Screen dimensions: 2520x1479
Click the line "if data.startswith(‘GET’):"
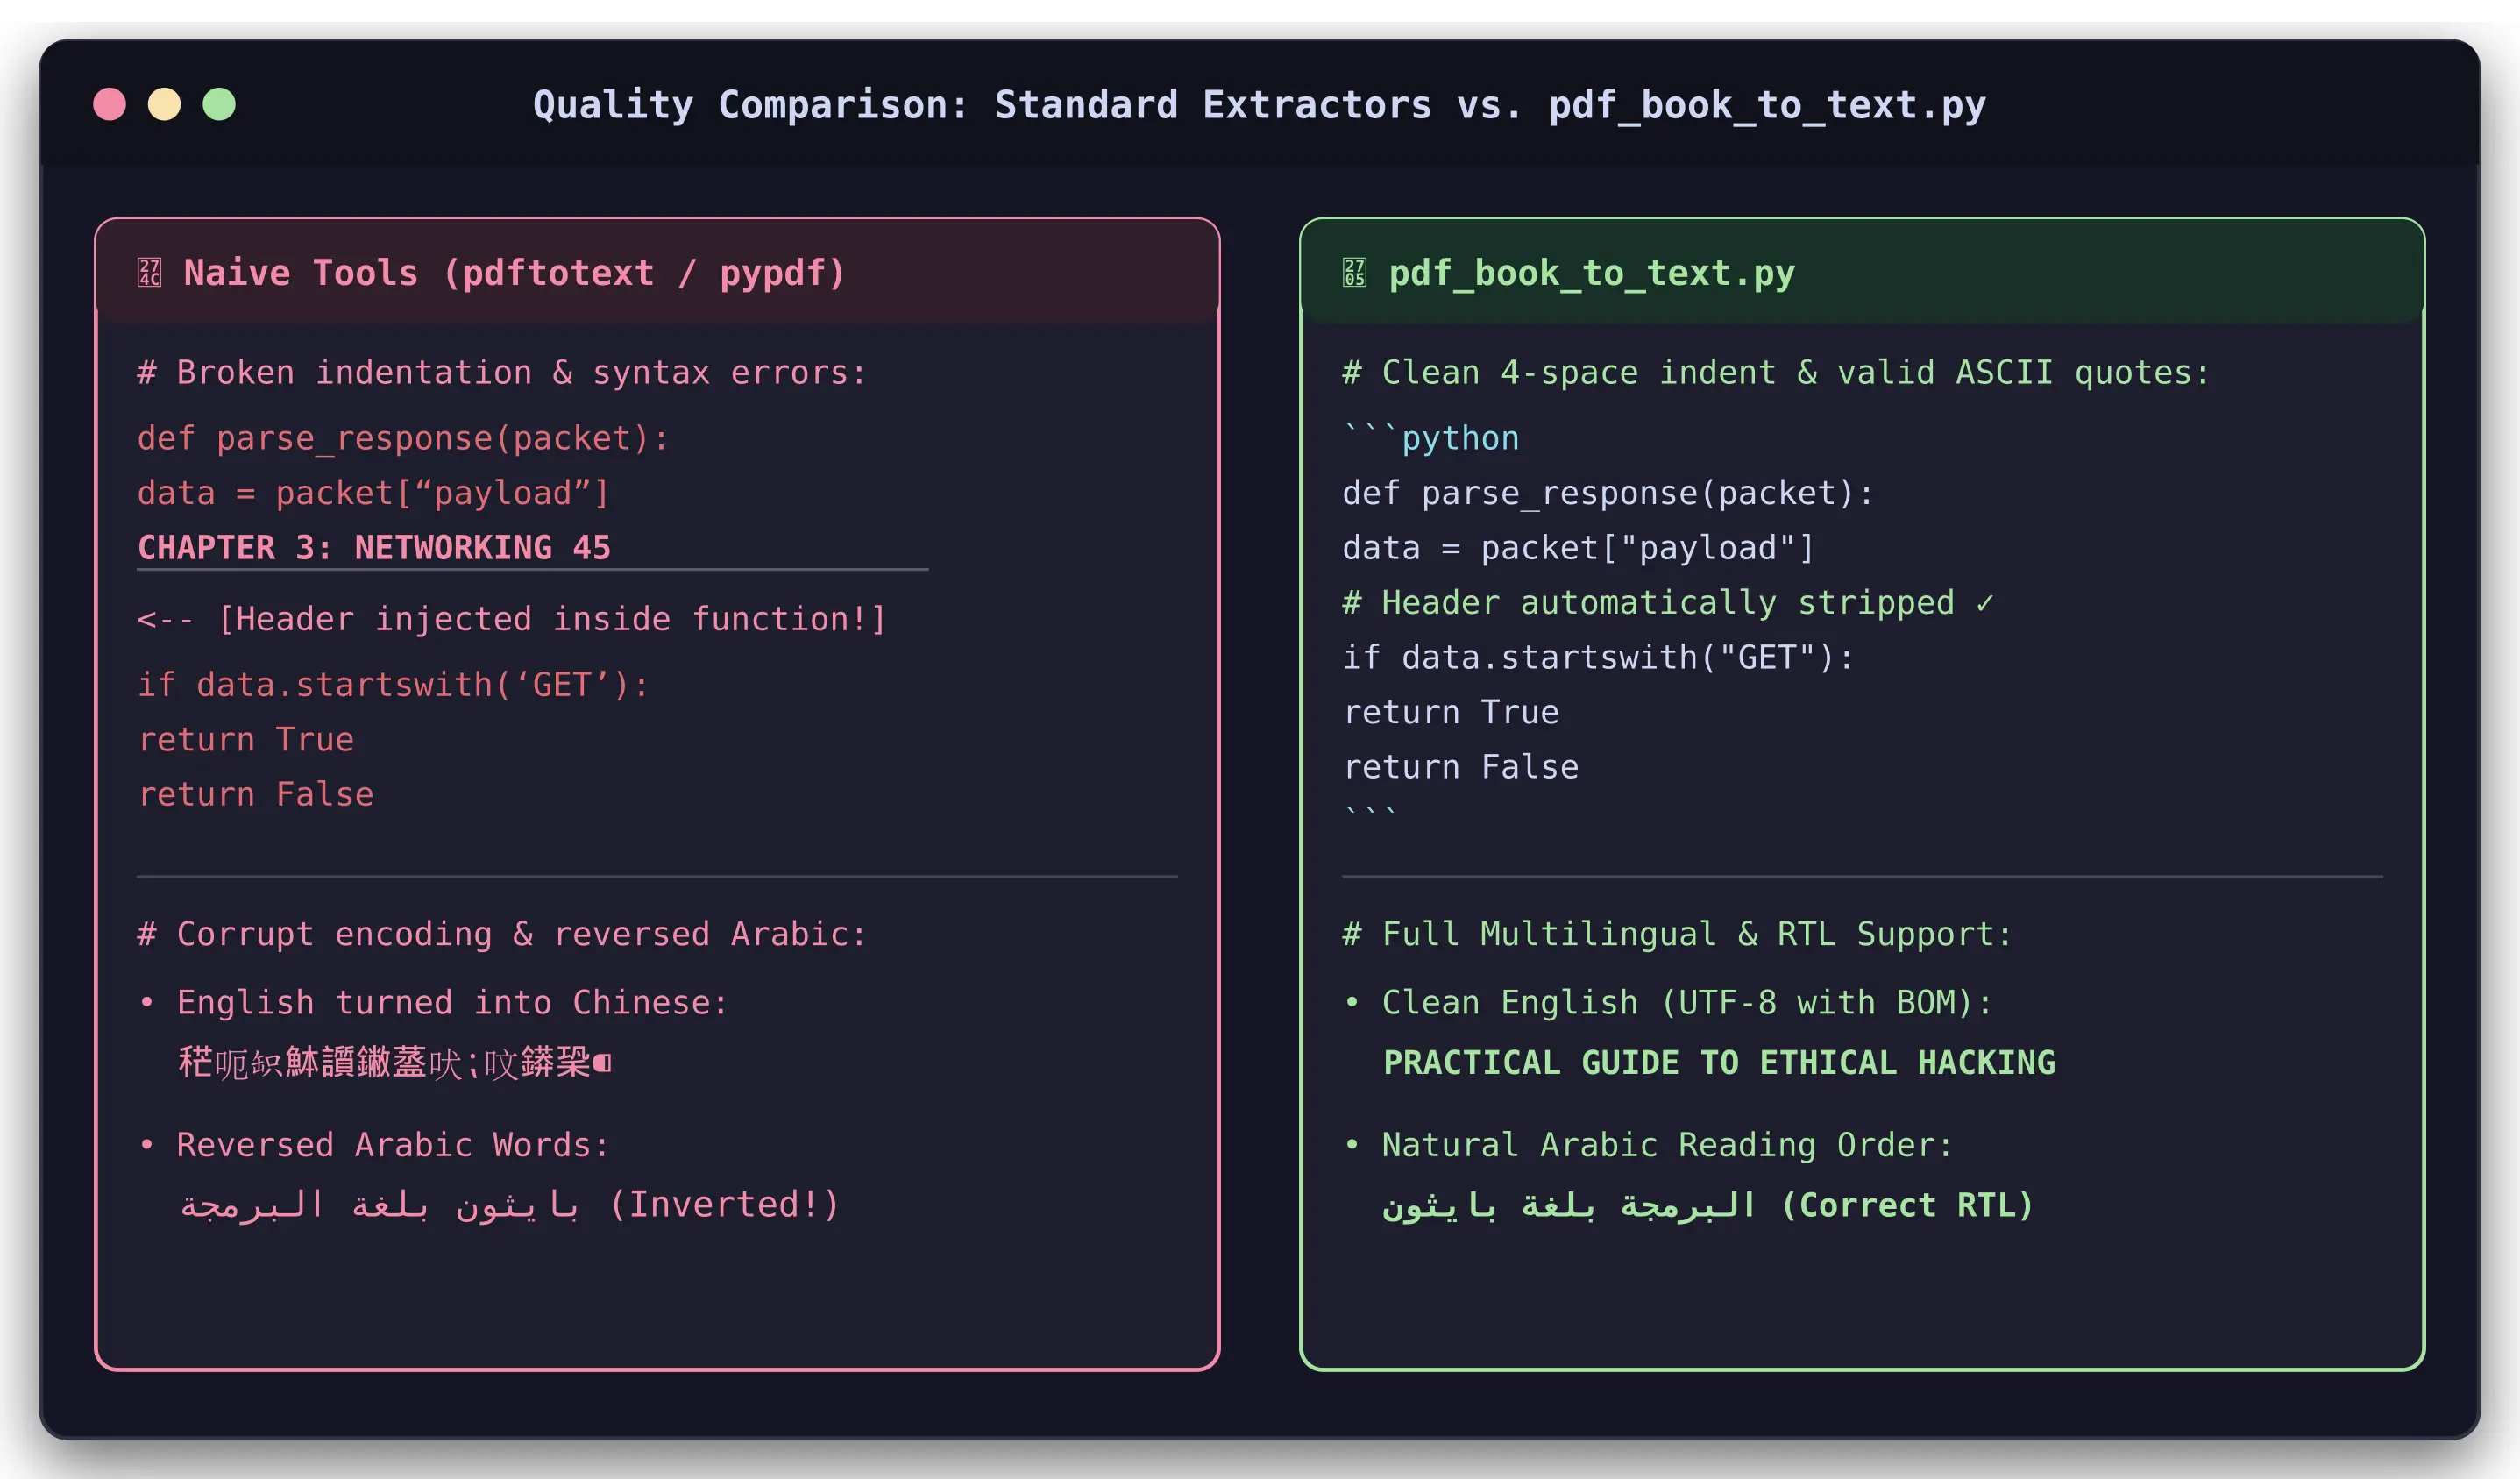(x=393, y=685)
